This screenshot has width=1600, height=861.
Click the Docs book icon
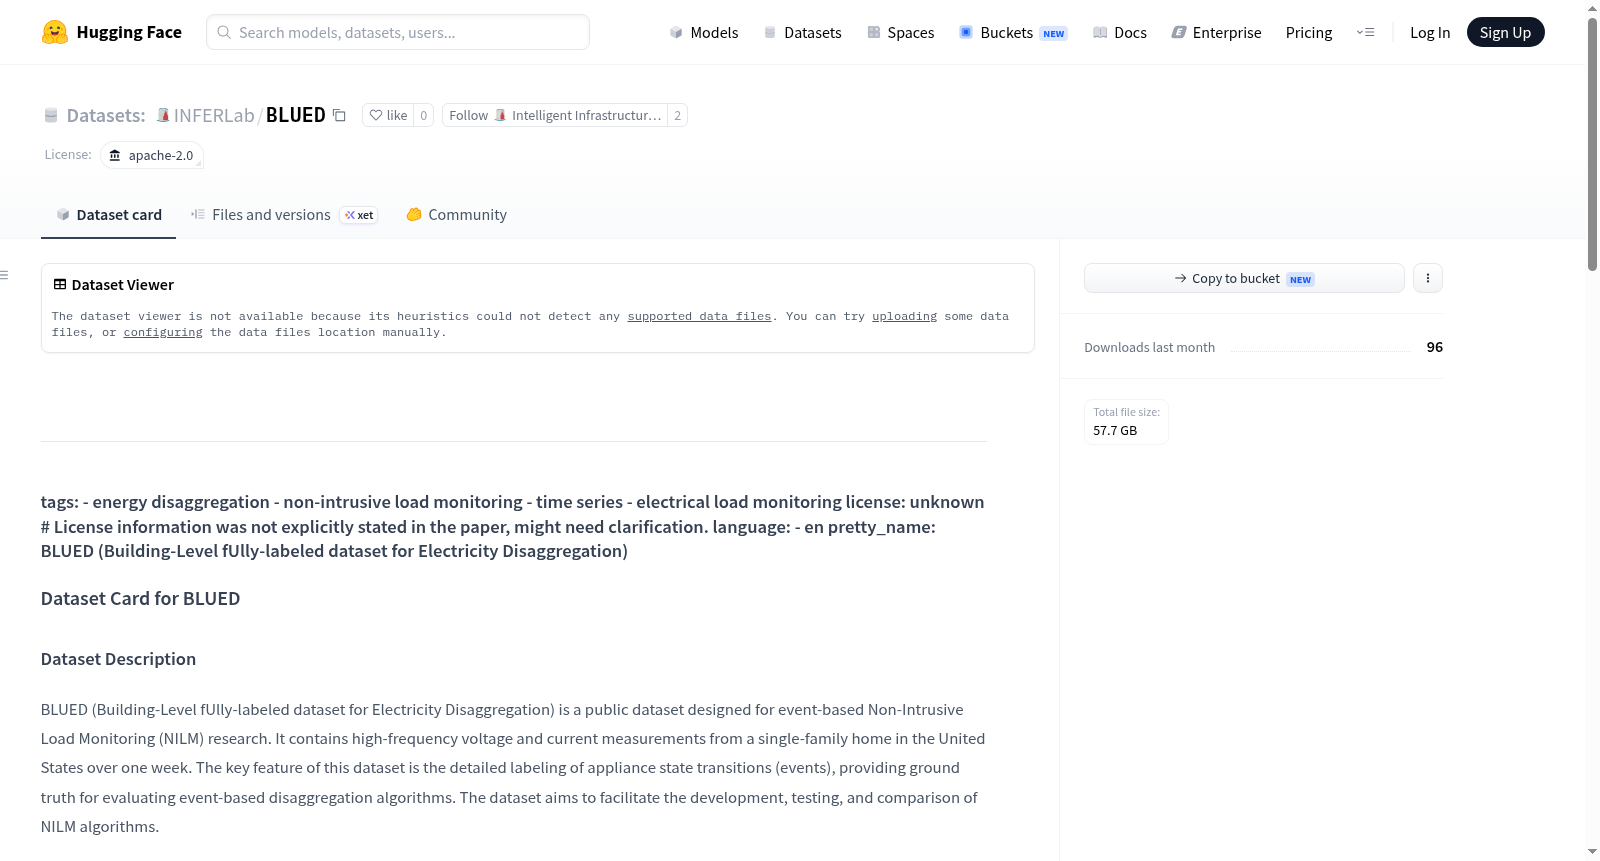tap(1100, 32)
